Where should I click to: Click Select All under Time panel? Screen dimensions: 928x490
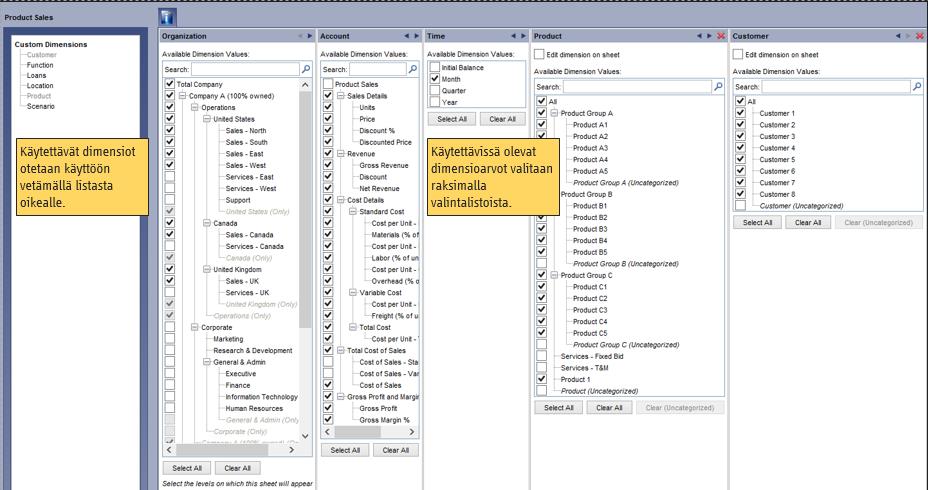pos(452,119)
